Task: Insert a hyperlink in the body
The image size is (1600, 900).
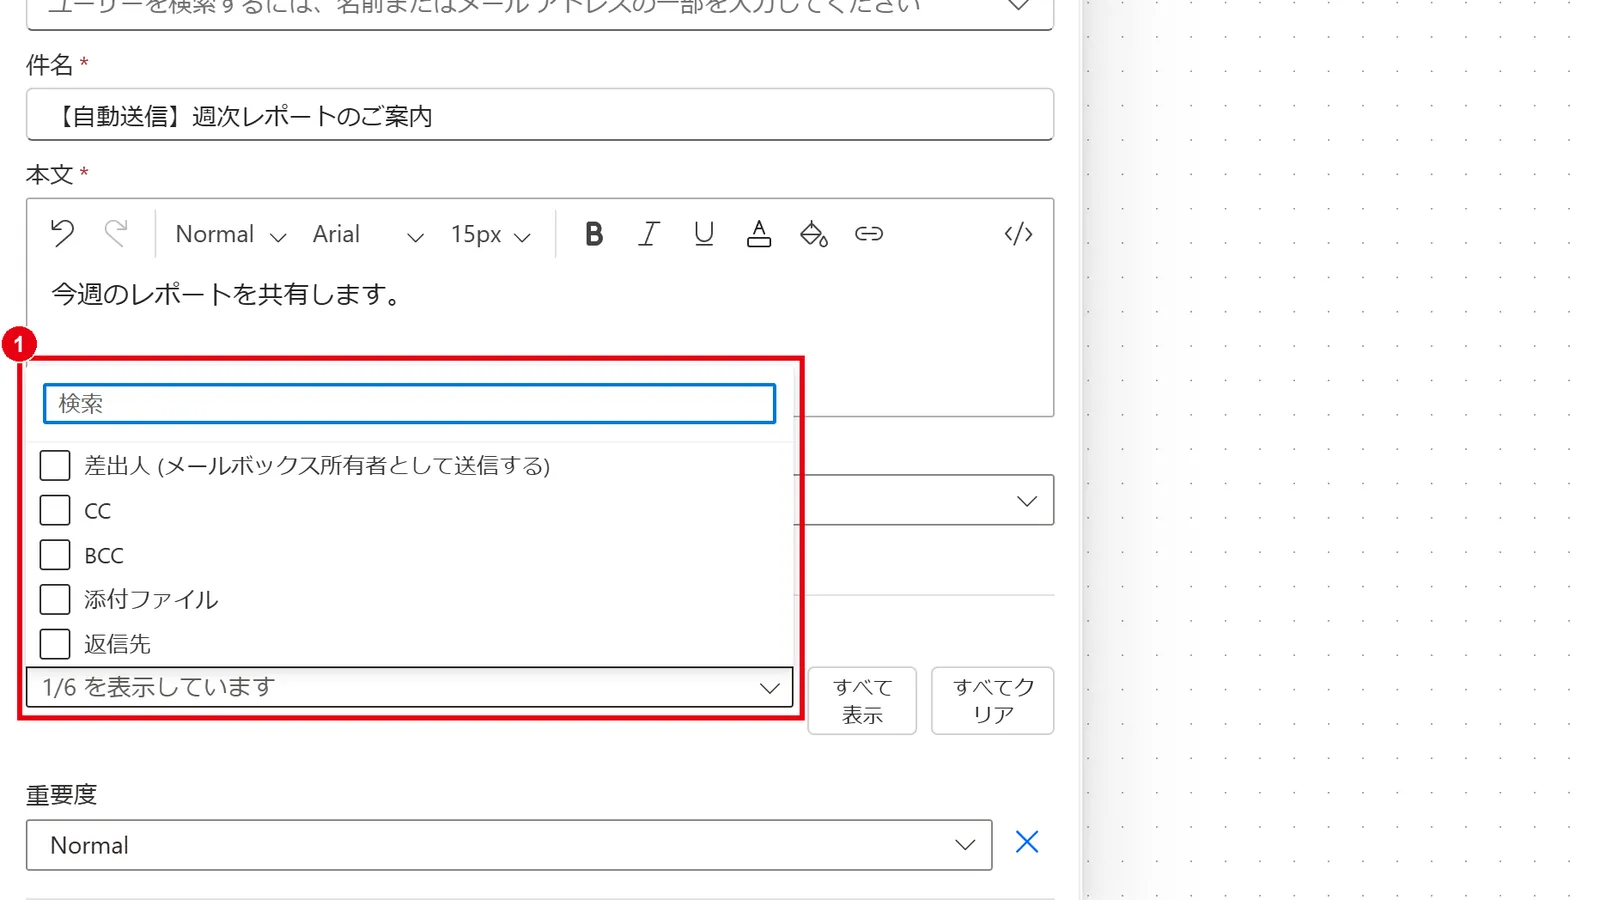Action: tap(869, 234)
